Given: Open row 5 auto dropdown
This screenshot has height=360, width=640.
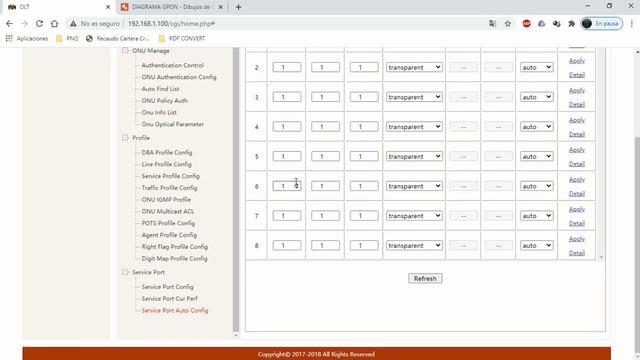Looking at the screenshot, I should [x=537, y=156].
